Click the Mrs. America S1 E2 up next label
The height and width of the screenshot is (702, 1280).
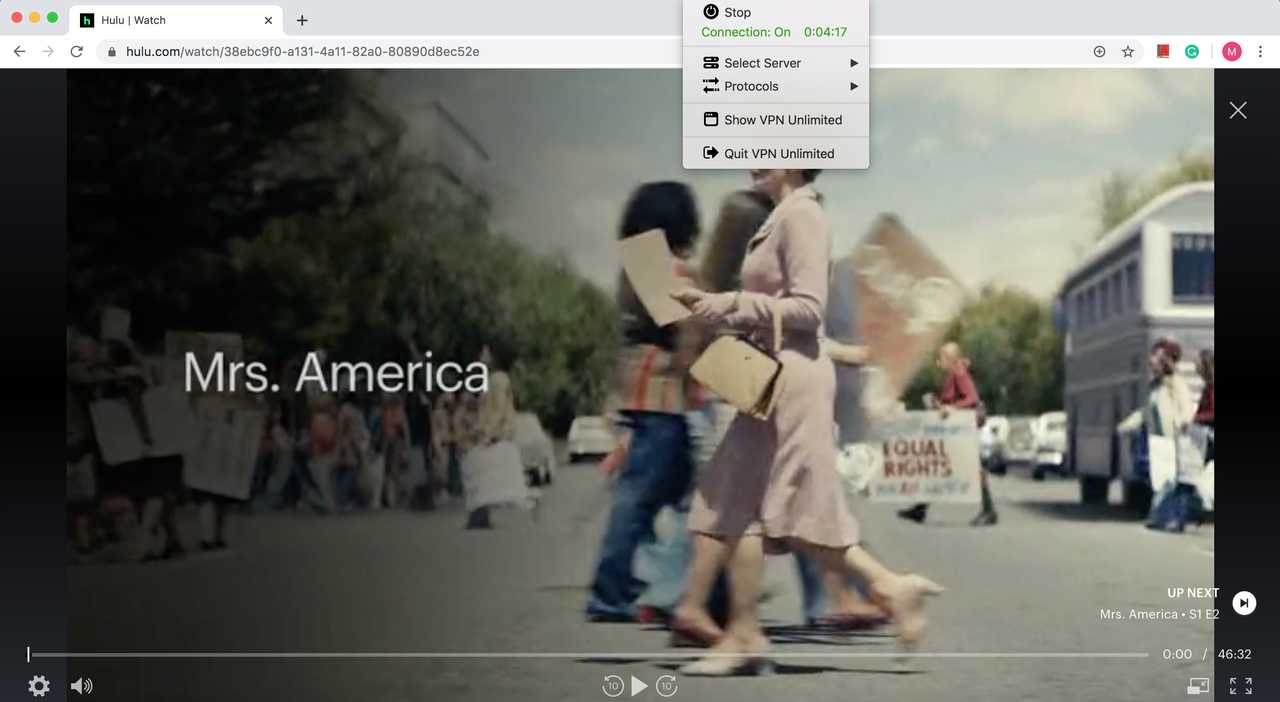coord(1159,614)
